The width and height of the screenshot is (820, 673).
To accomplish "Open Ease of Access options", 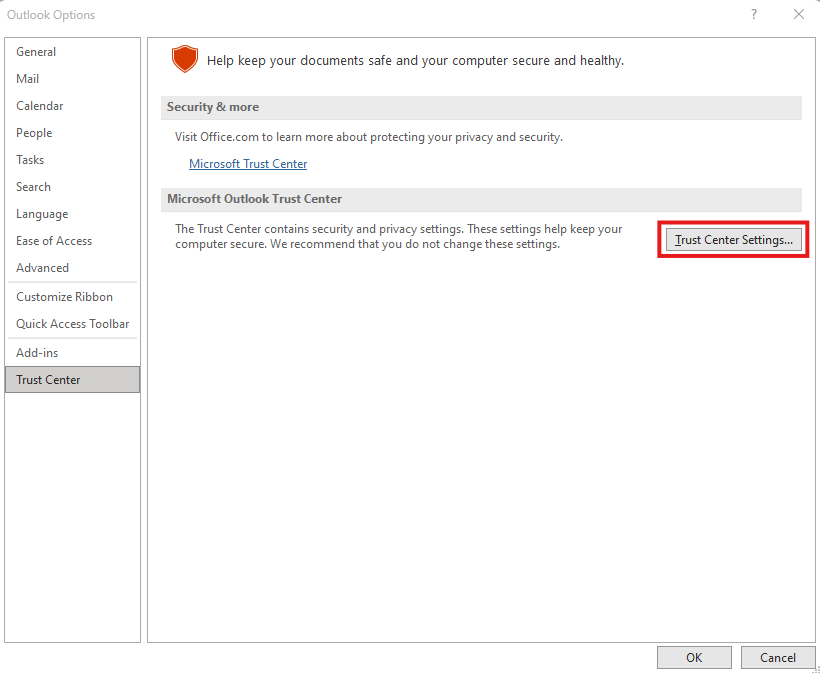I will [x=54, y=241].
